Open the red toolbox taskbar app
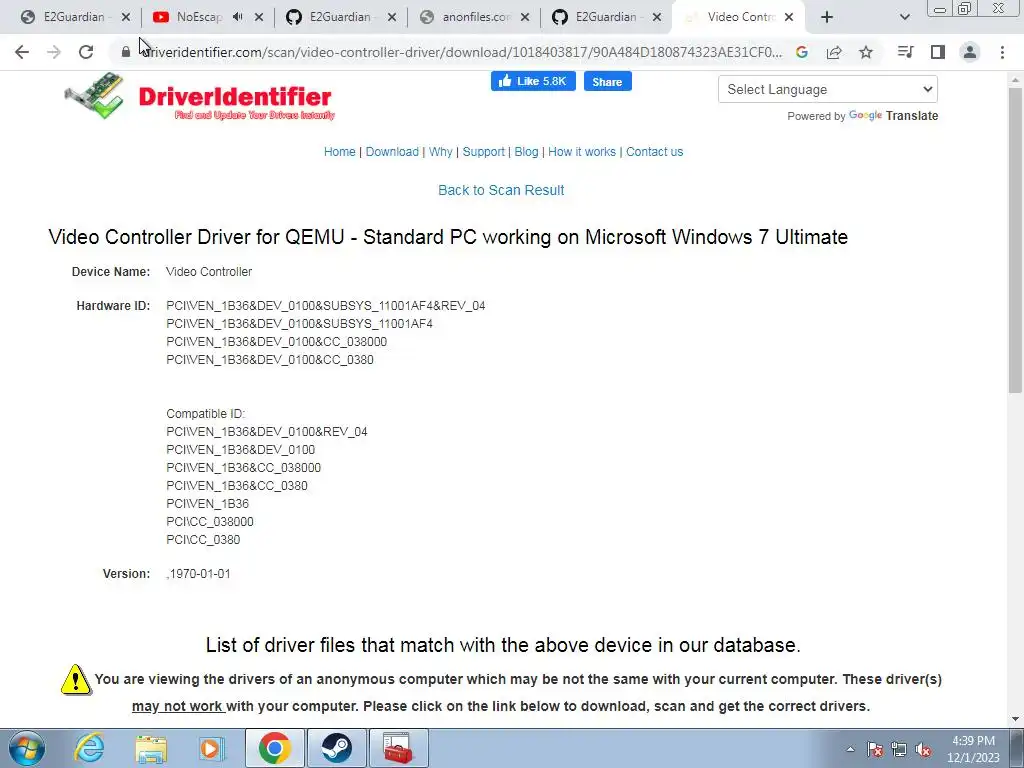 click(399, 748)
